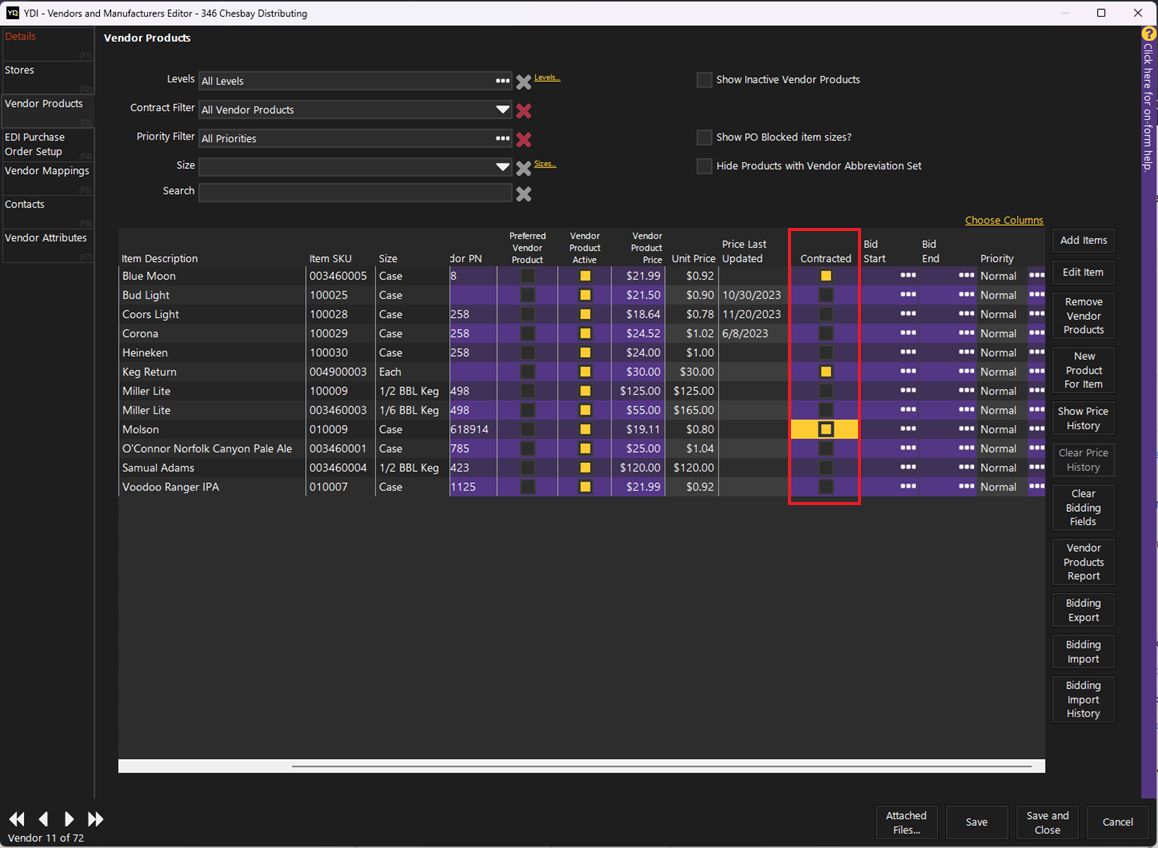Go to the first vendor record
This screenshot has width=1158, height=848.
pyautogui.click(x=17, y=819)
